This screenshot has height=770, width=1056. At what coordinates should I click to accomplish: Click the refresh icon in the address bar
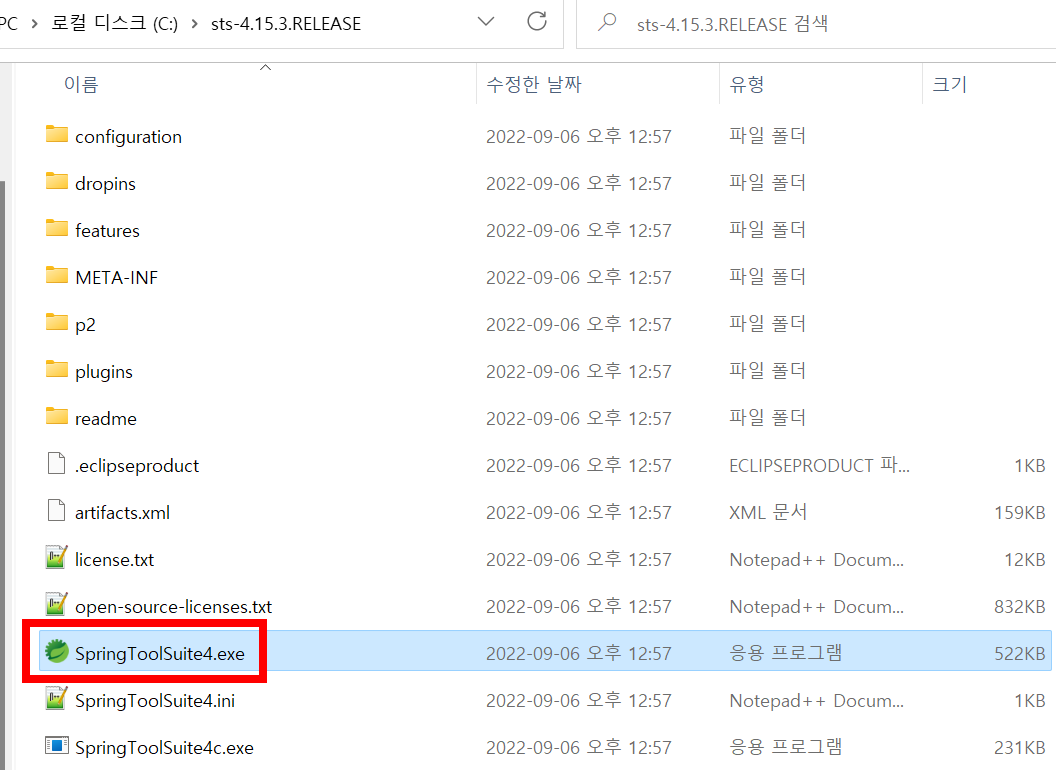coord(537,22)
